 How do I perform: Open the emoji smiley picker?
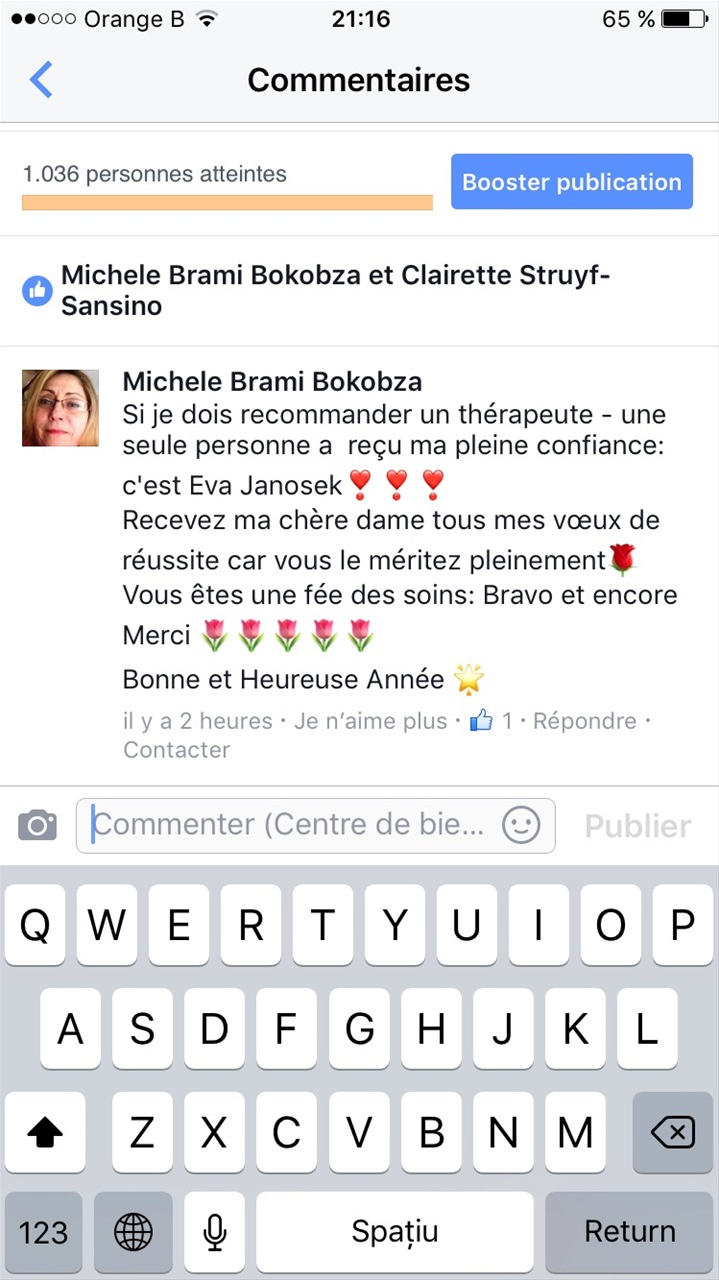[521, 825]
